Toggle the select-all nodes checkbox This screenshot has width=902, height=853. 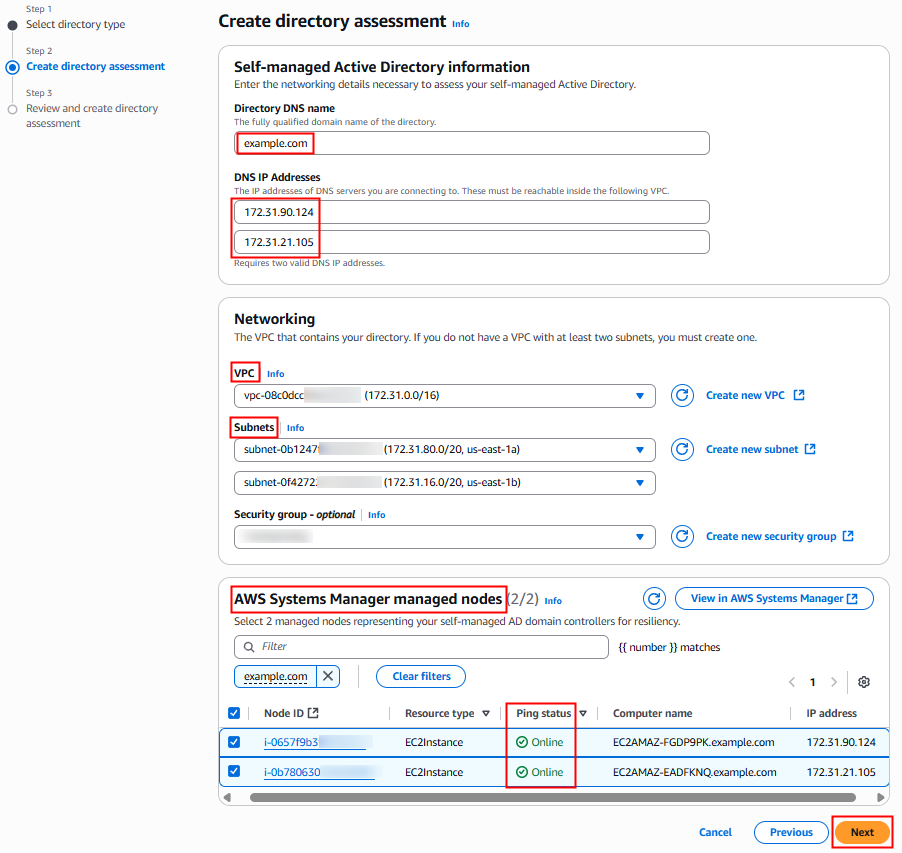pyautogui.click(x=234, y=713)
